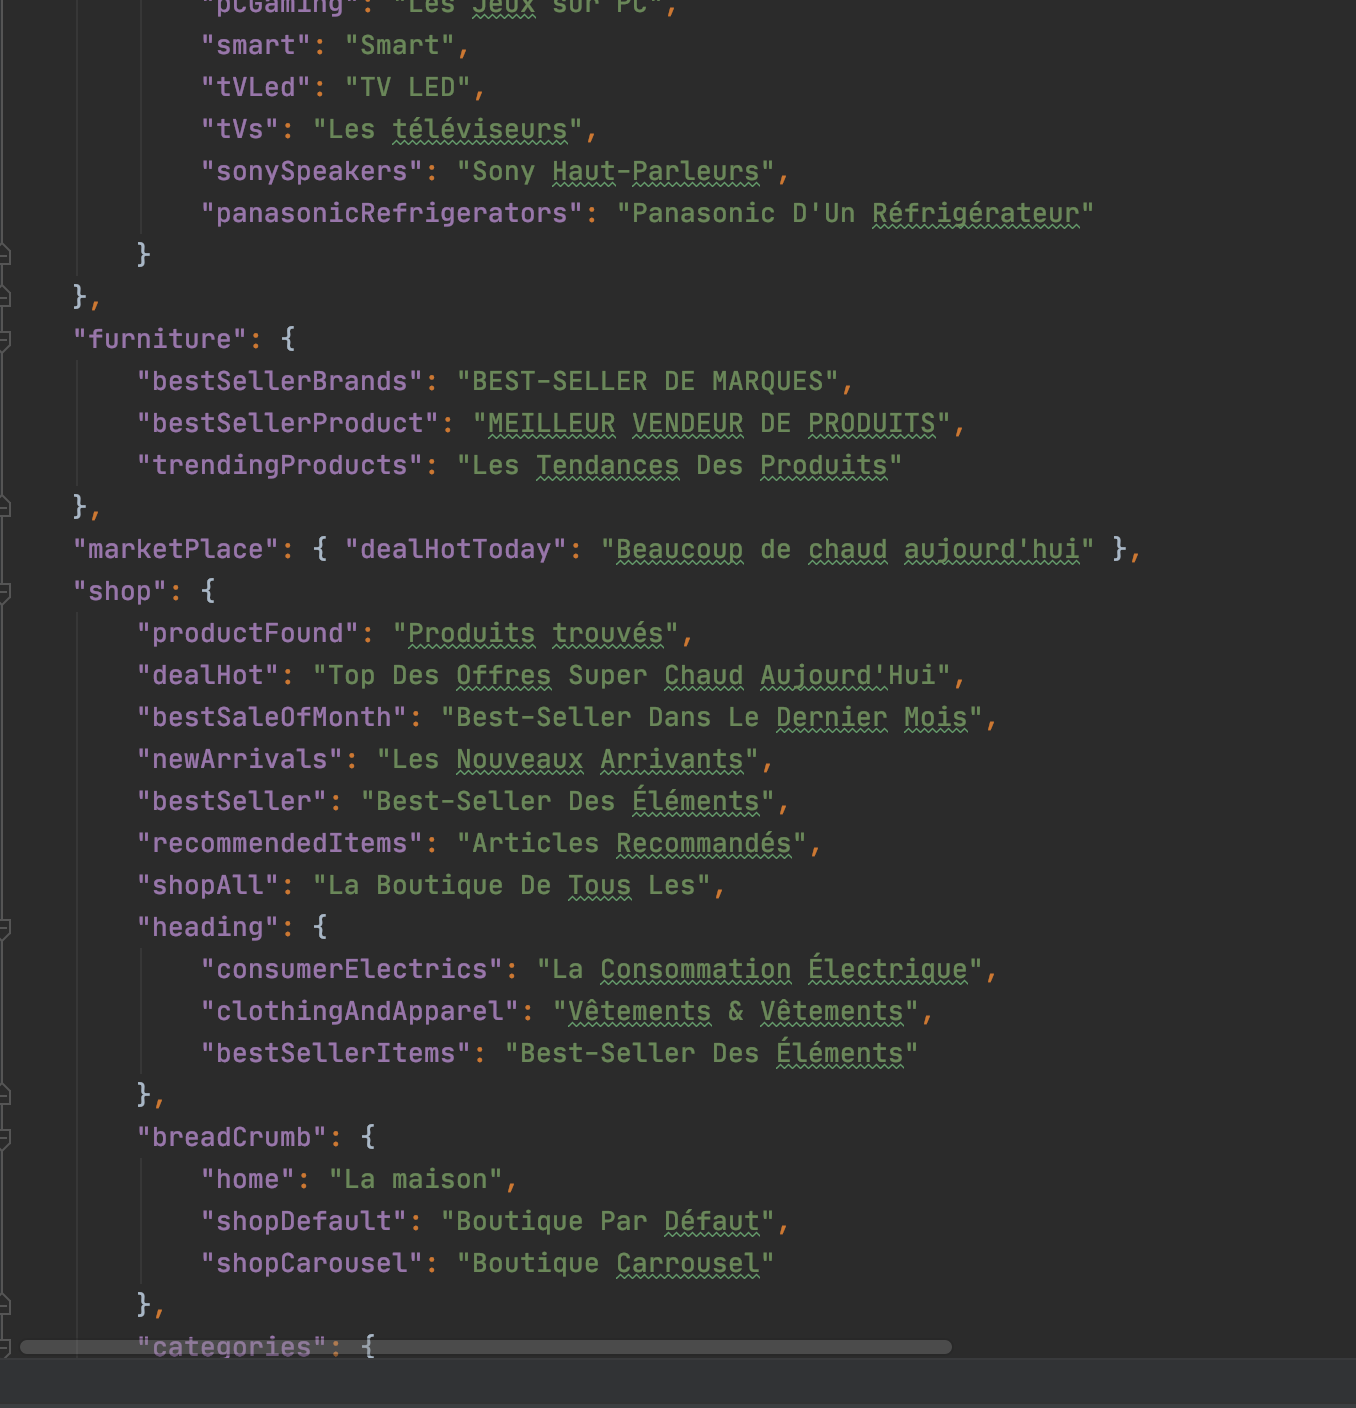Click the horizontal scrollbar thumb at the bottom
1356x1408 pixels.
(x=485, y=1347)
